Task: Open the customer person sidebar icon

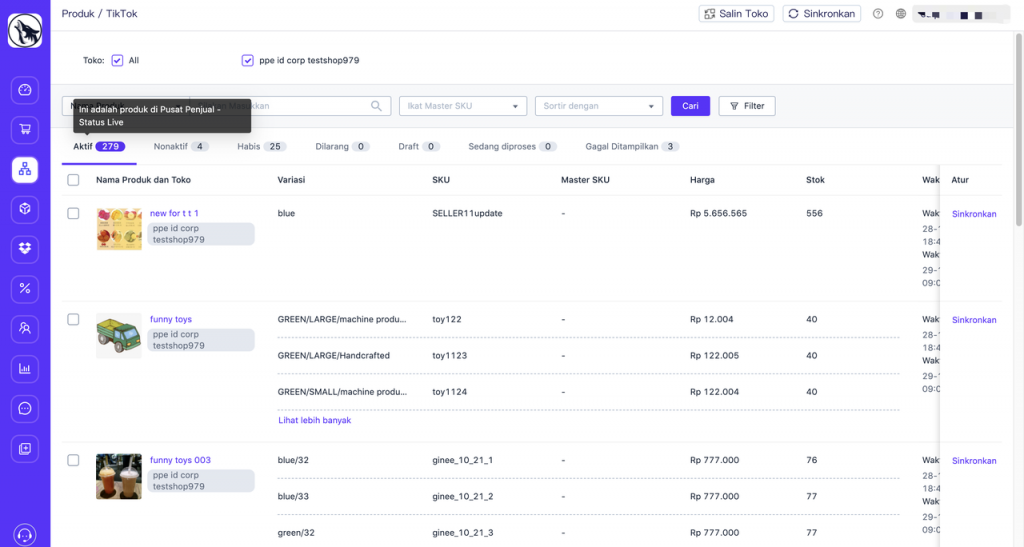Action: tap(25, 328)
